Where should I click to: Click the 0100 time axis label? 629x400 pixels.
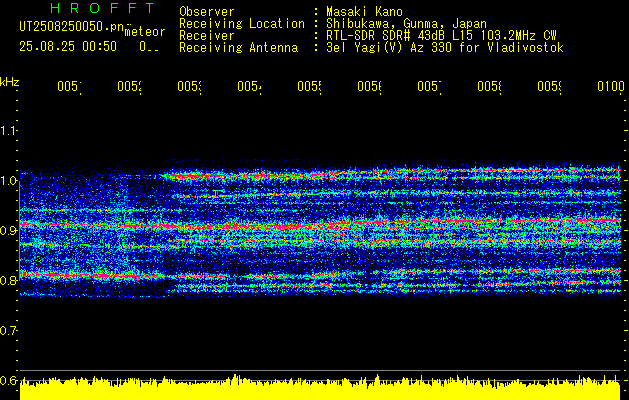pos(611,86)
